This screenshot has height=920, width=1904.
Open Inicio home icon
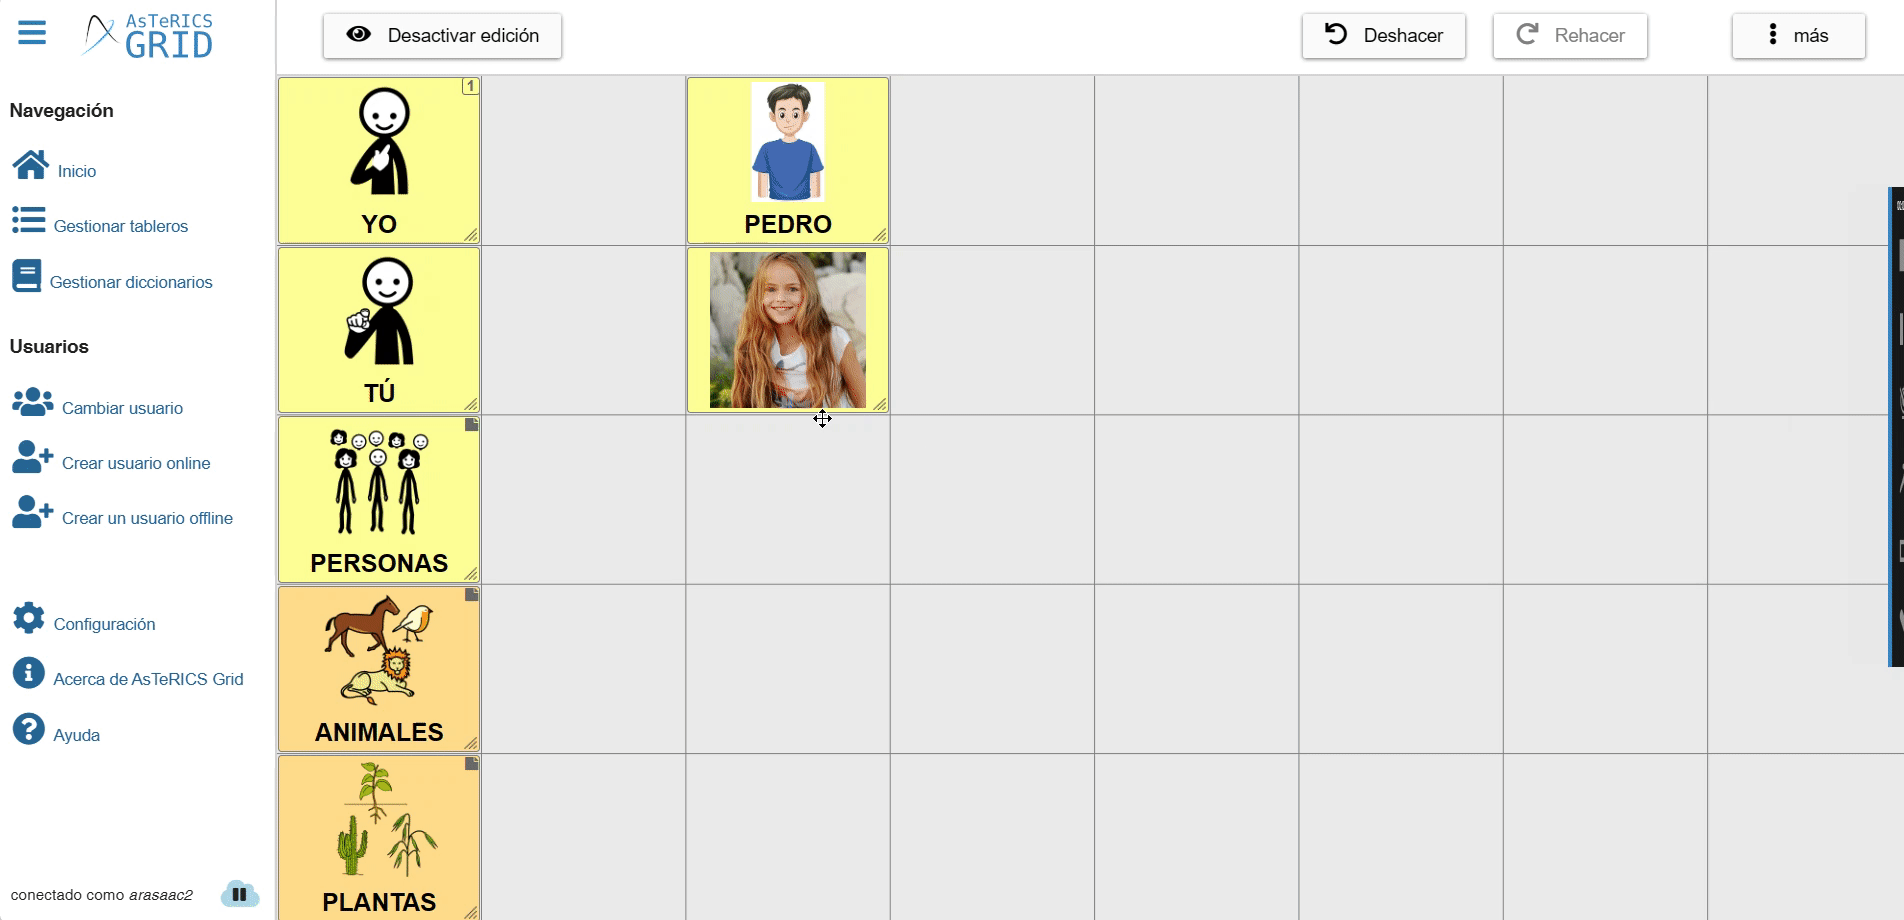click(30, 165)
